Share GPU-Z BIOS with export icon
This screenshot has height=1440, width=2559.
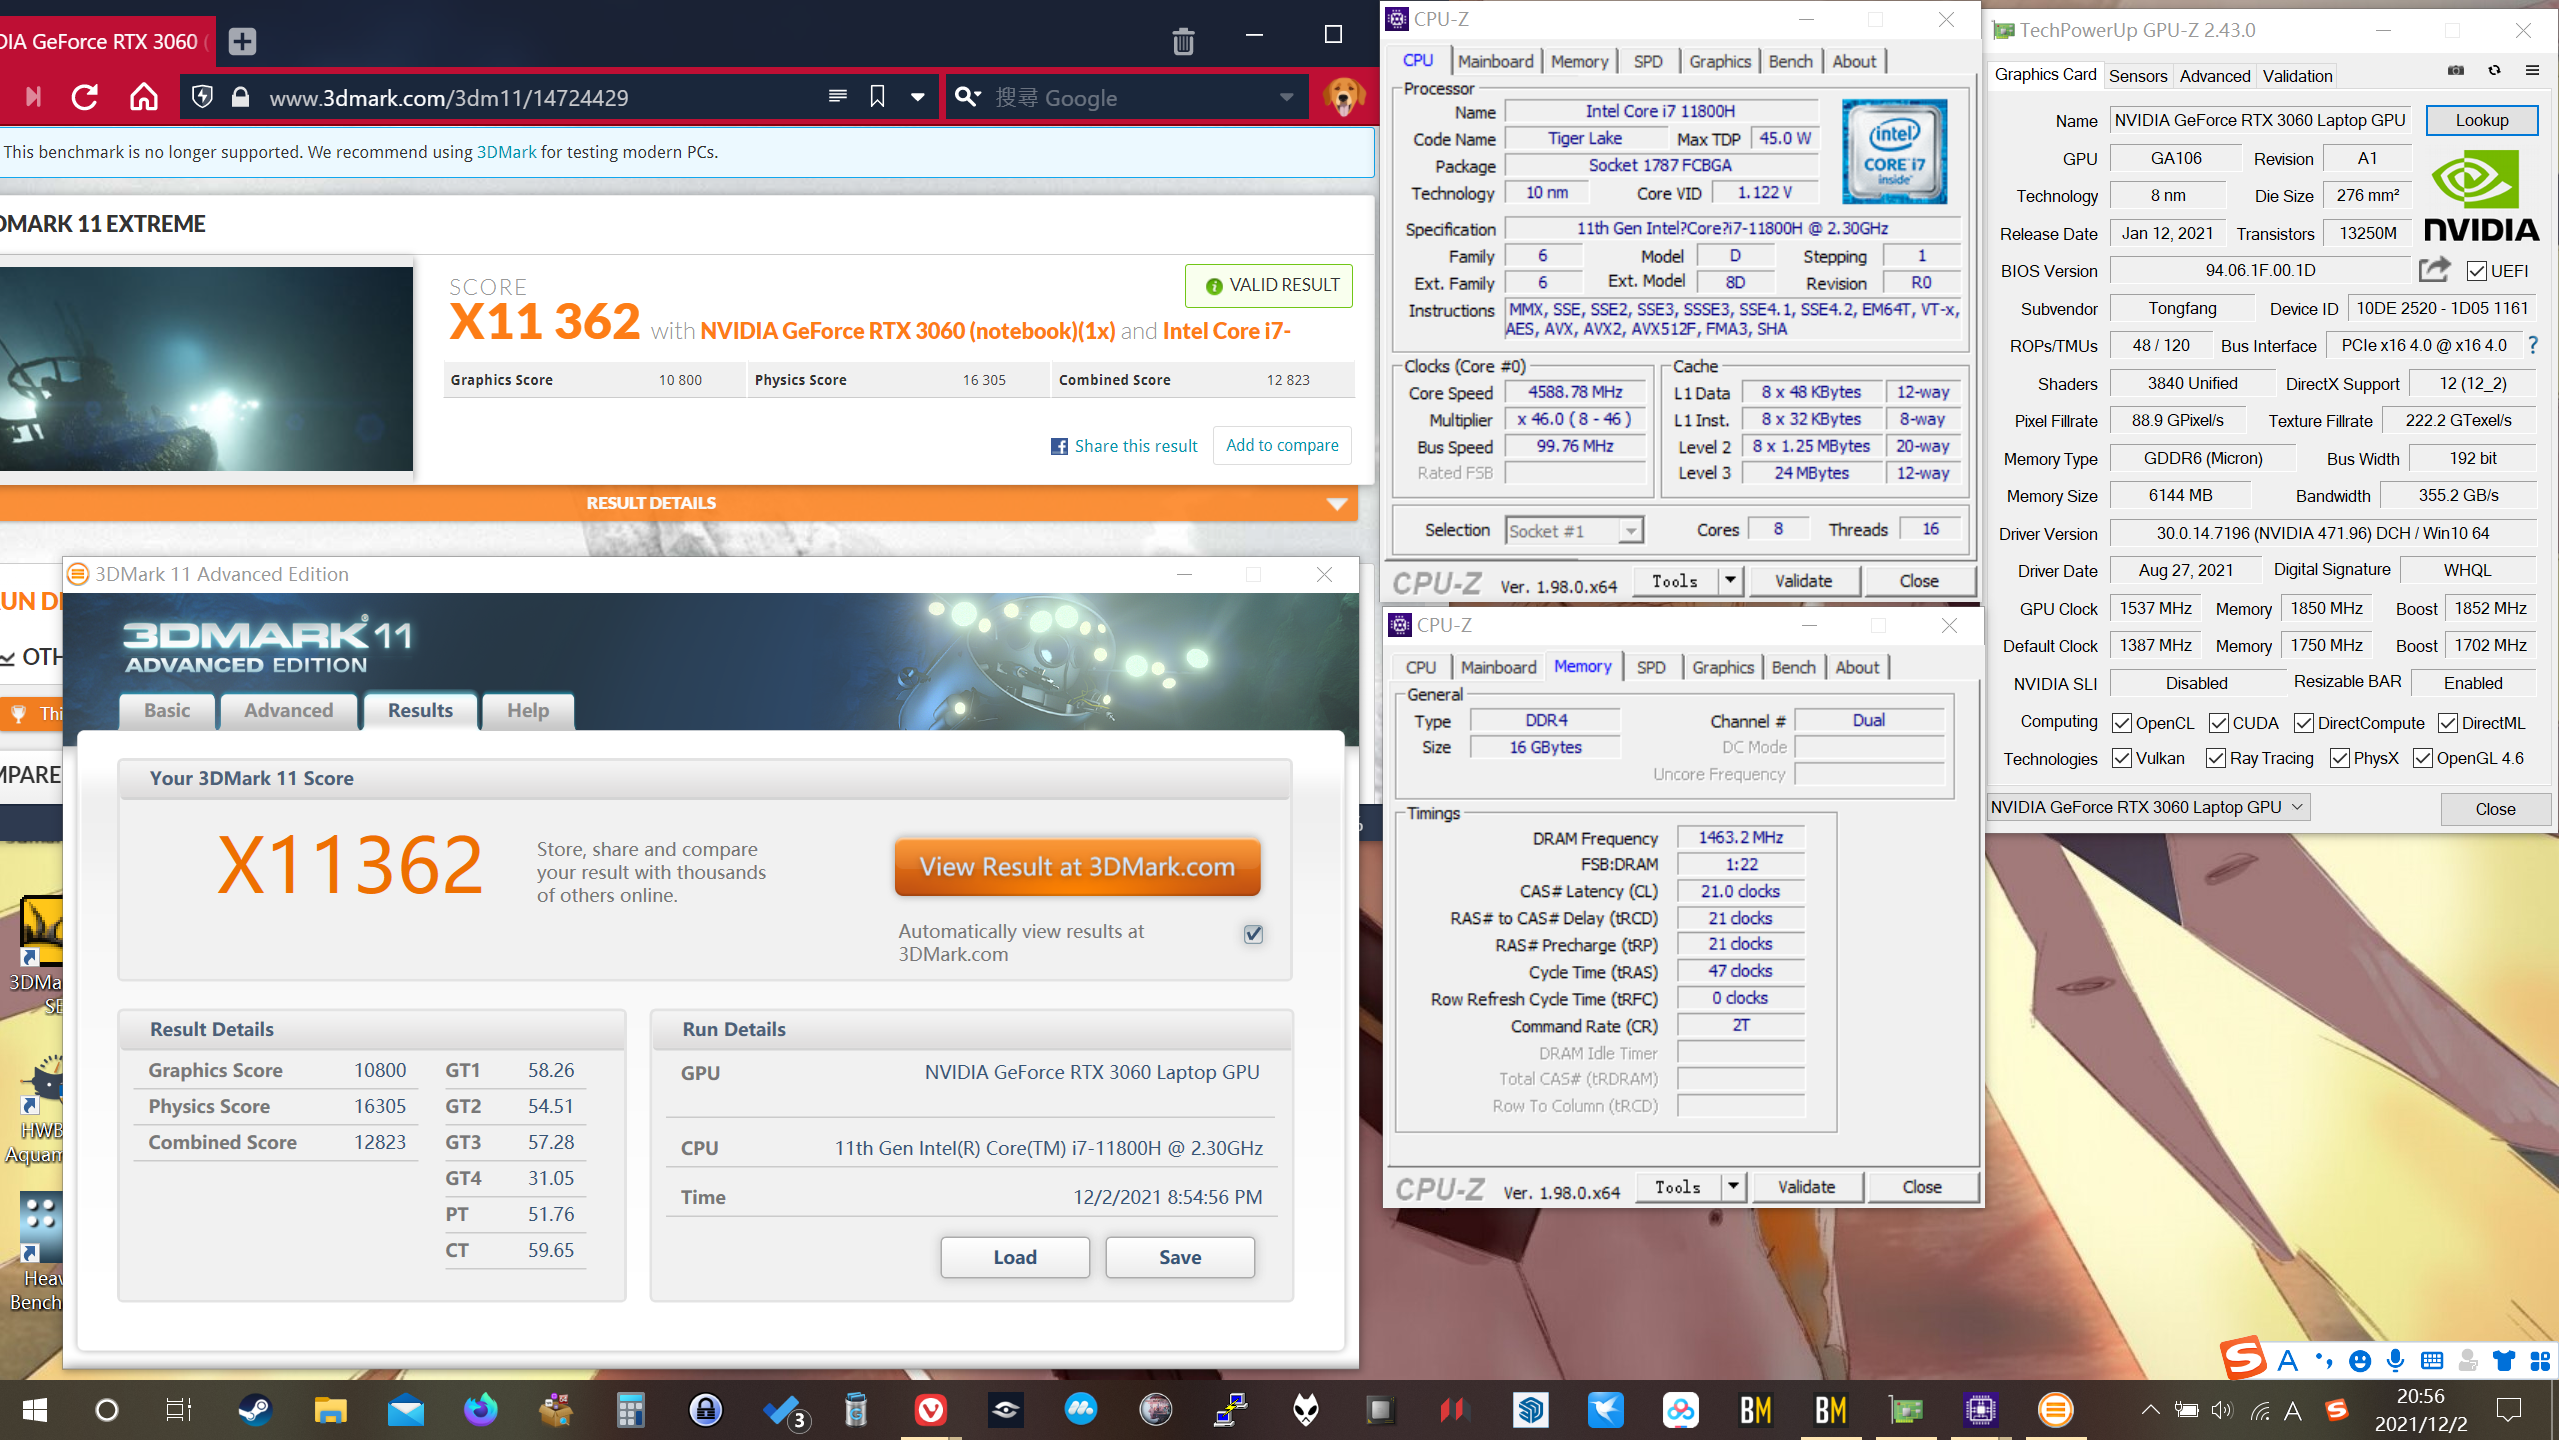[x=2435, y=270]
